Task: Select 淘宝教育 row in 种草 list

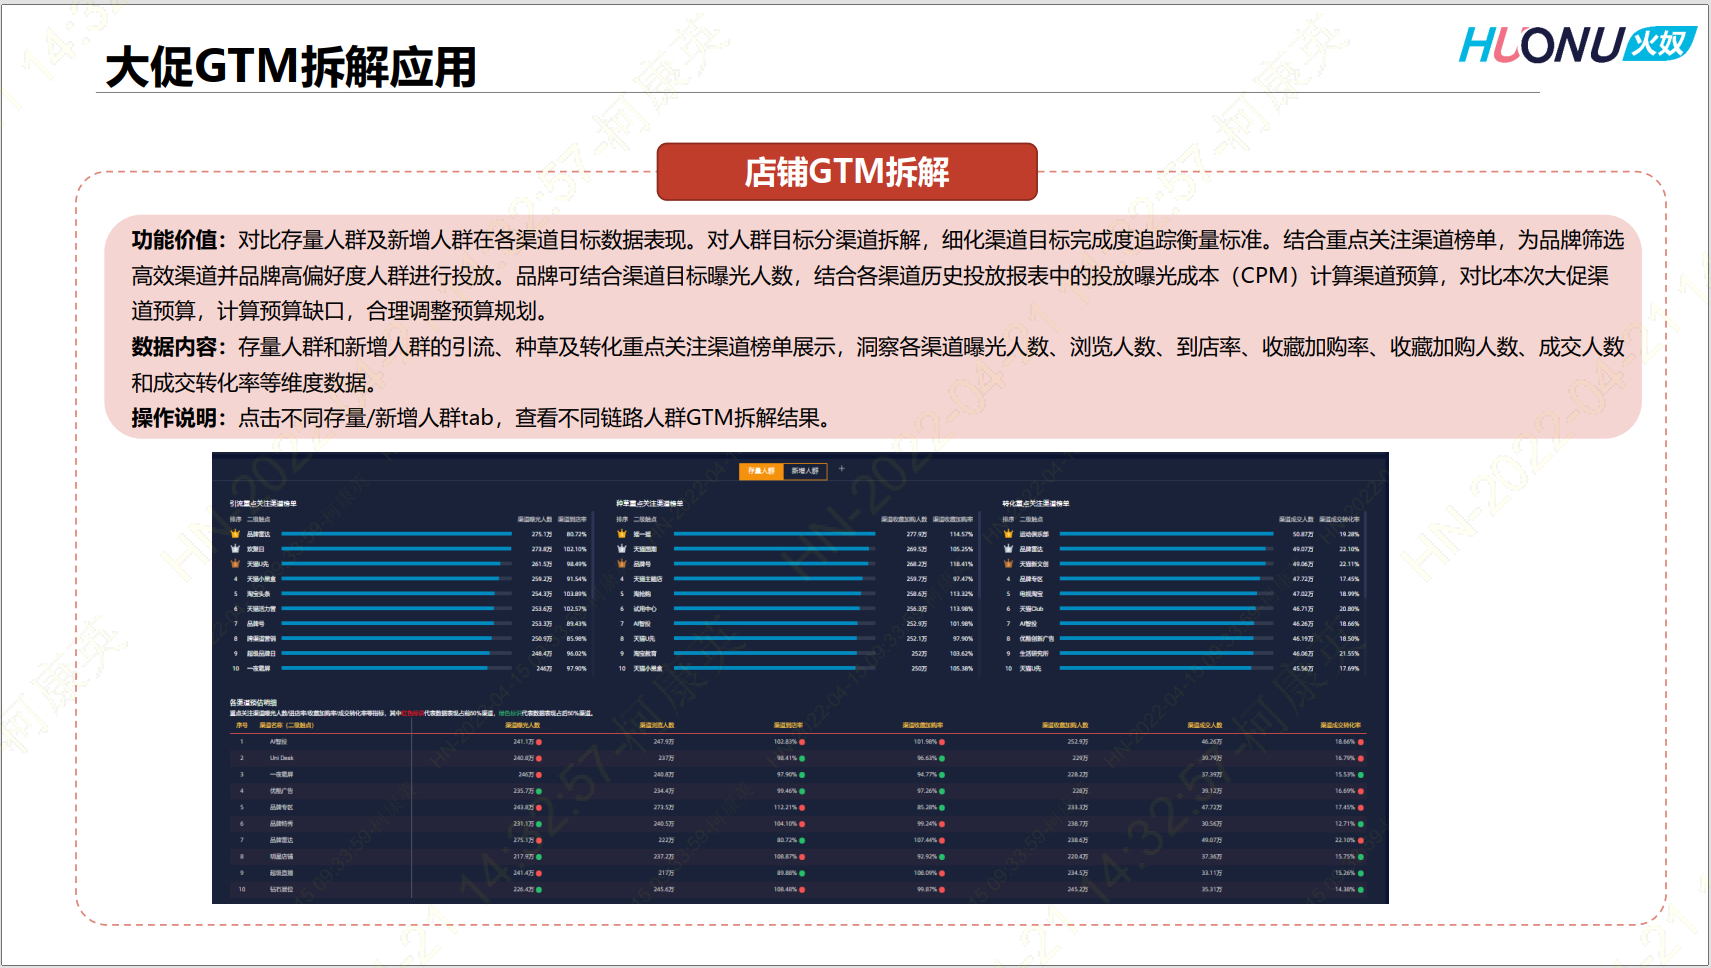Action: [795, 653]
